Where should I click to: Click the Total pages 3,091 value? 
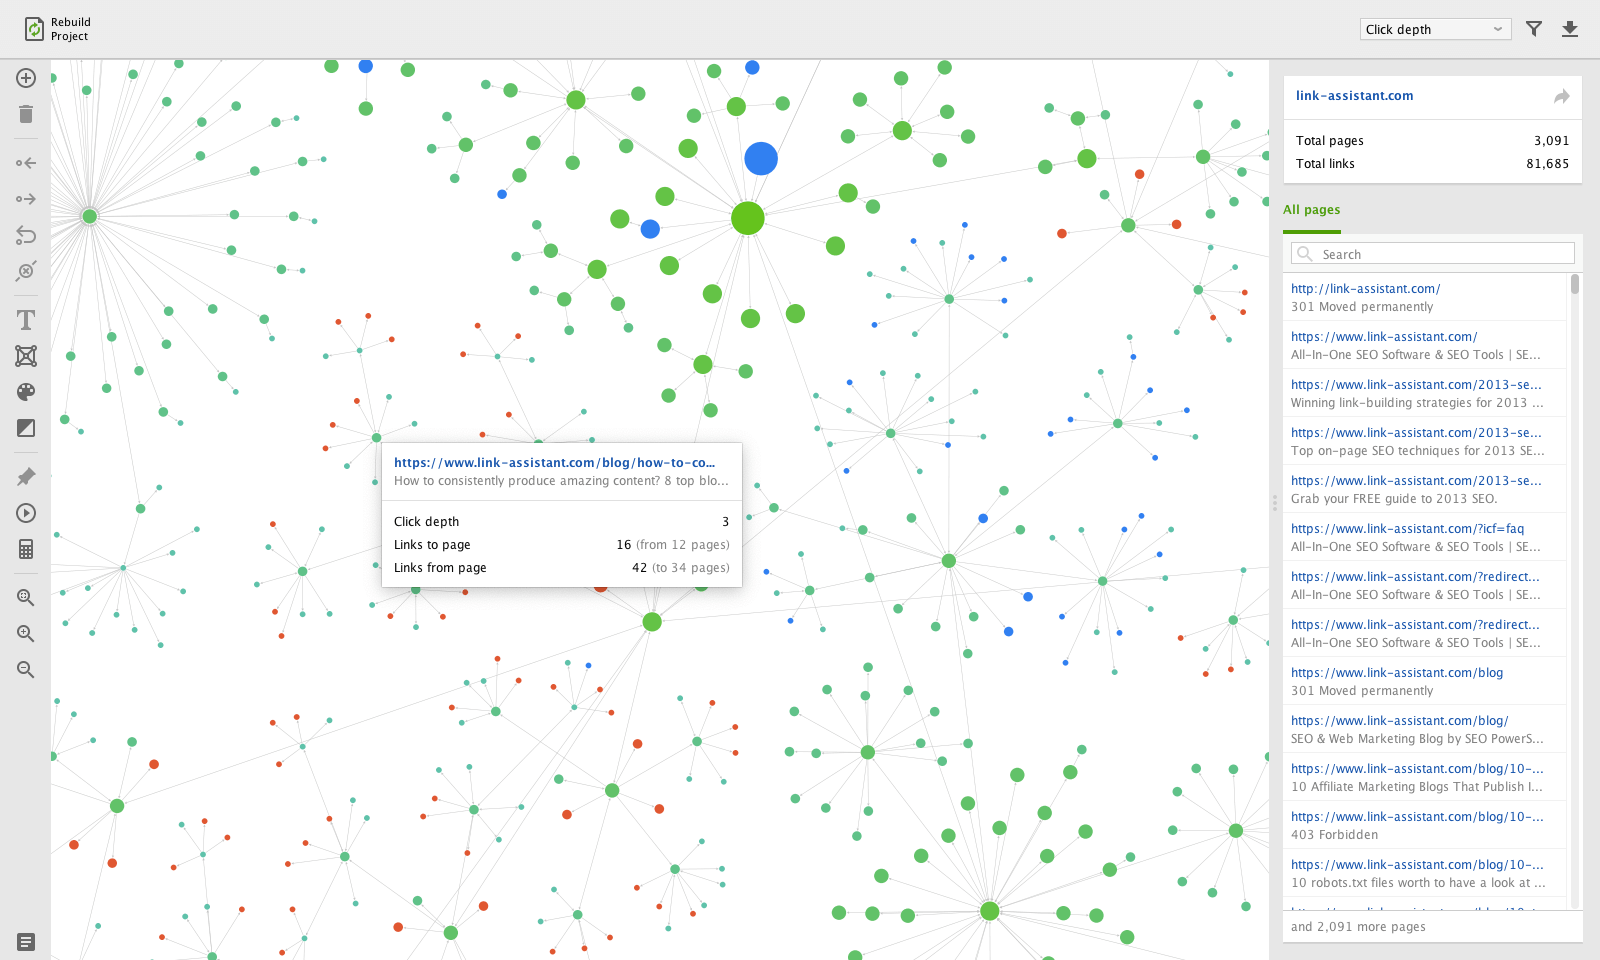(1551, 141)
